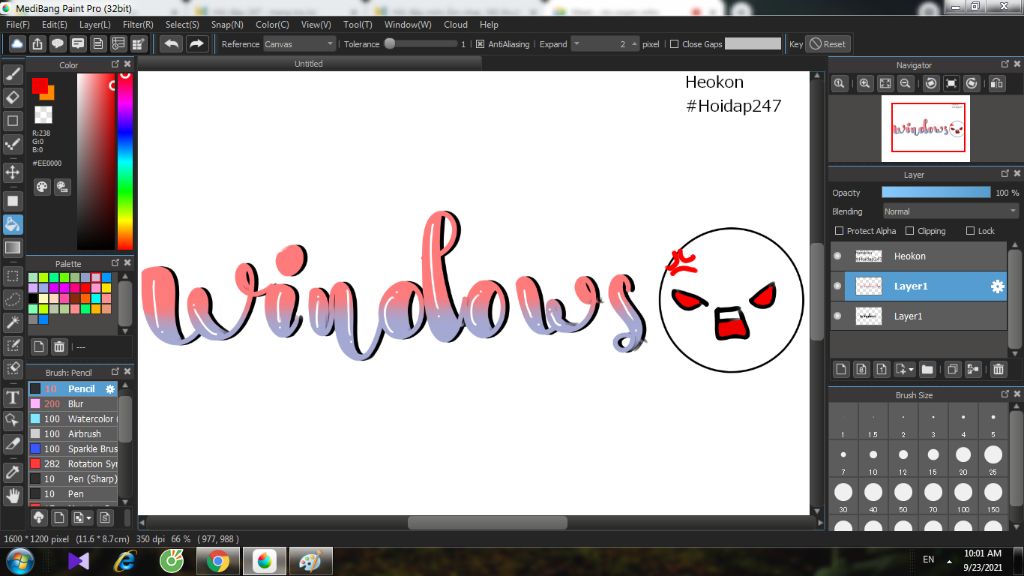Hide the bottom Layer1 layer
The width and height of the screenshot is (1024, 576).
[x=838, y=316]
